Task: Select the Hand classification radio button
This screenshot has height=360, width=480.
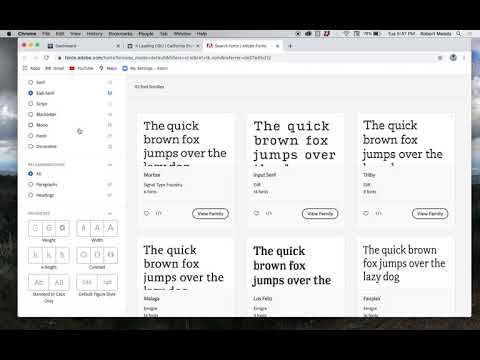Action: click(31, 136)
